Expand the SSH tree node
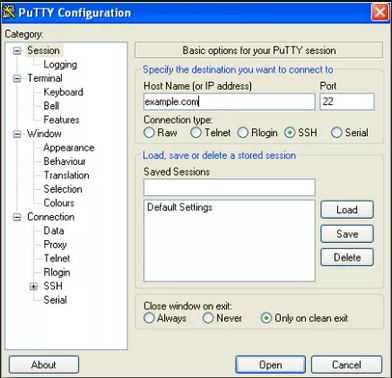This screenshot has width=392, height=378. (x=34, y=286)
